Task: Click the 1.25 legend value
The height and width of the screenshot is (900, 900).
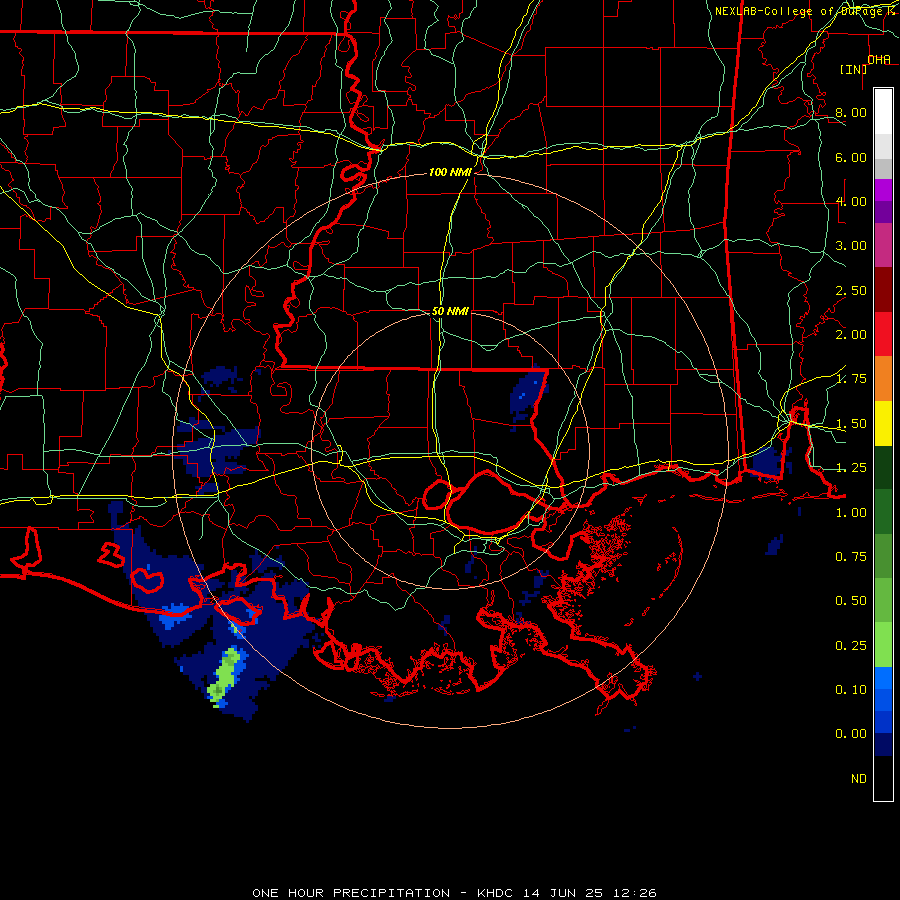Action: click(851, 468)
